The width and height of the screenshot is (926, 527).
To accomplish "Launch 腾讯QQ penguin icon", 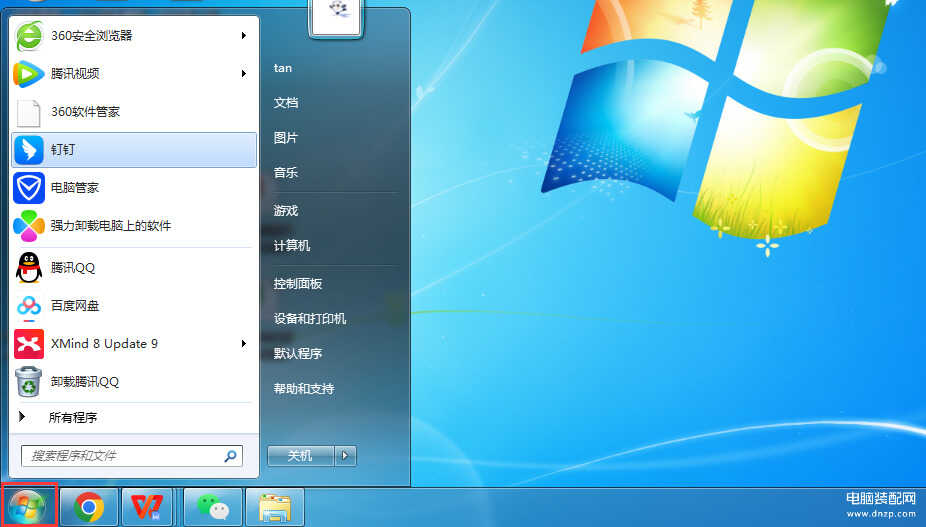I will (28, 268).
